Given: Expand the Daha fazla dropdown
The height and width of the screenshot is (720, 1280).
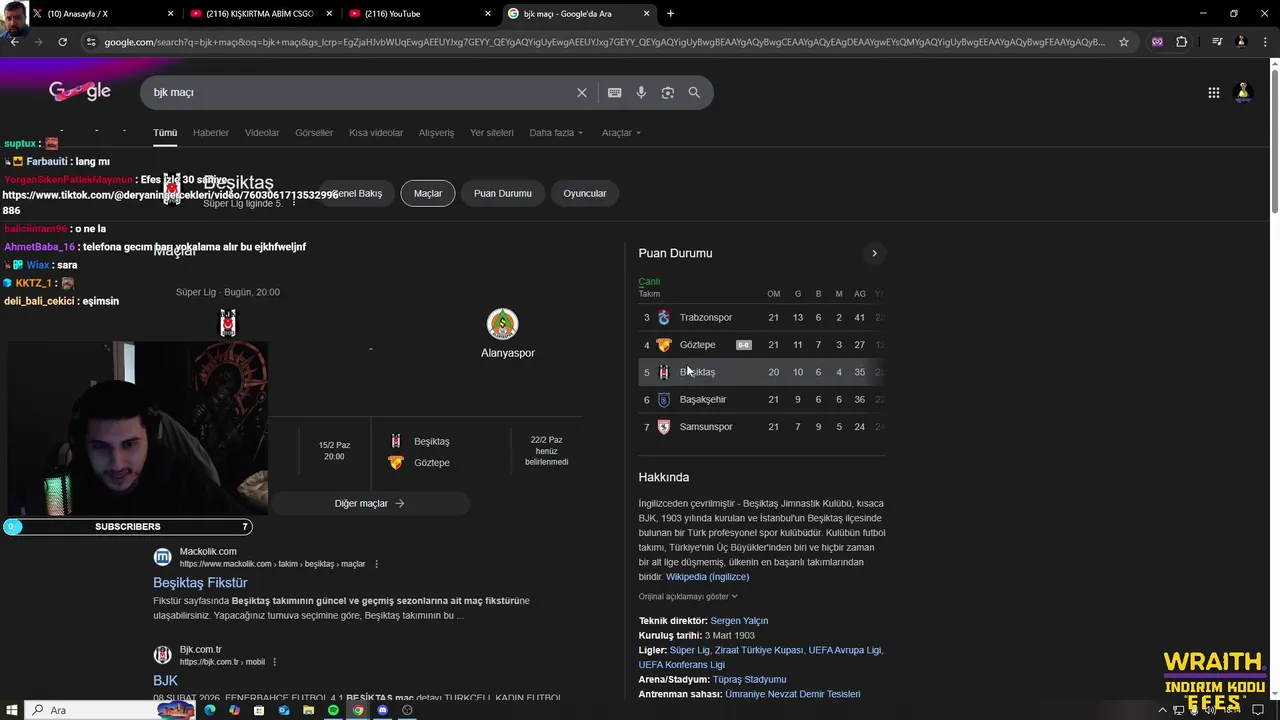Looking at the screenshot, I should coord(556,132).
